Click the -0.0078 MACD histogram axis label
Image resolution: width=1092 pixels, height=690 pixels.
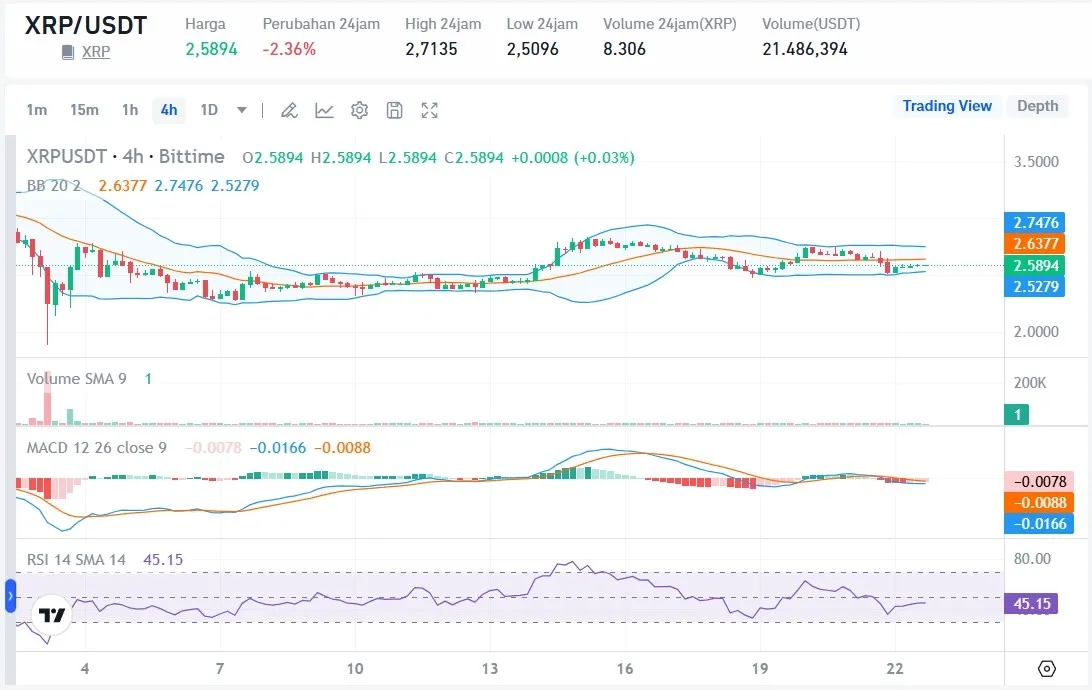[1039, 481]
